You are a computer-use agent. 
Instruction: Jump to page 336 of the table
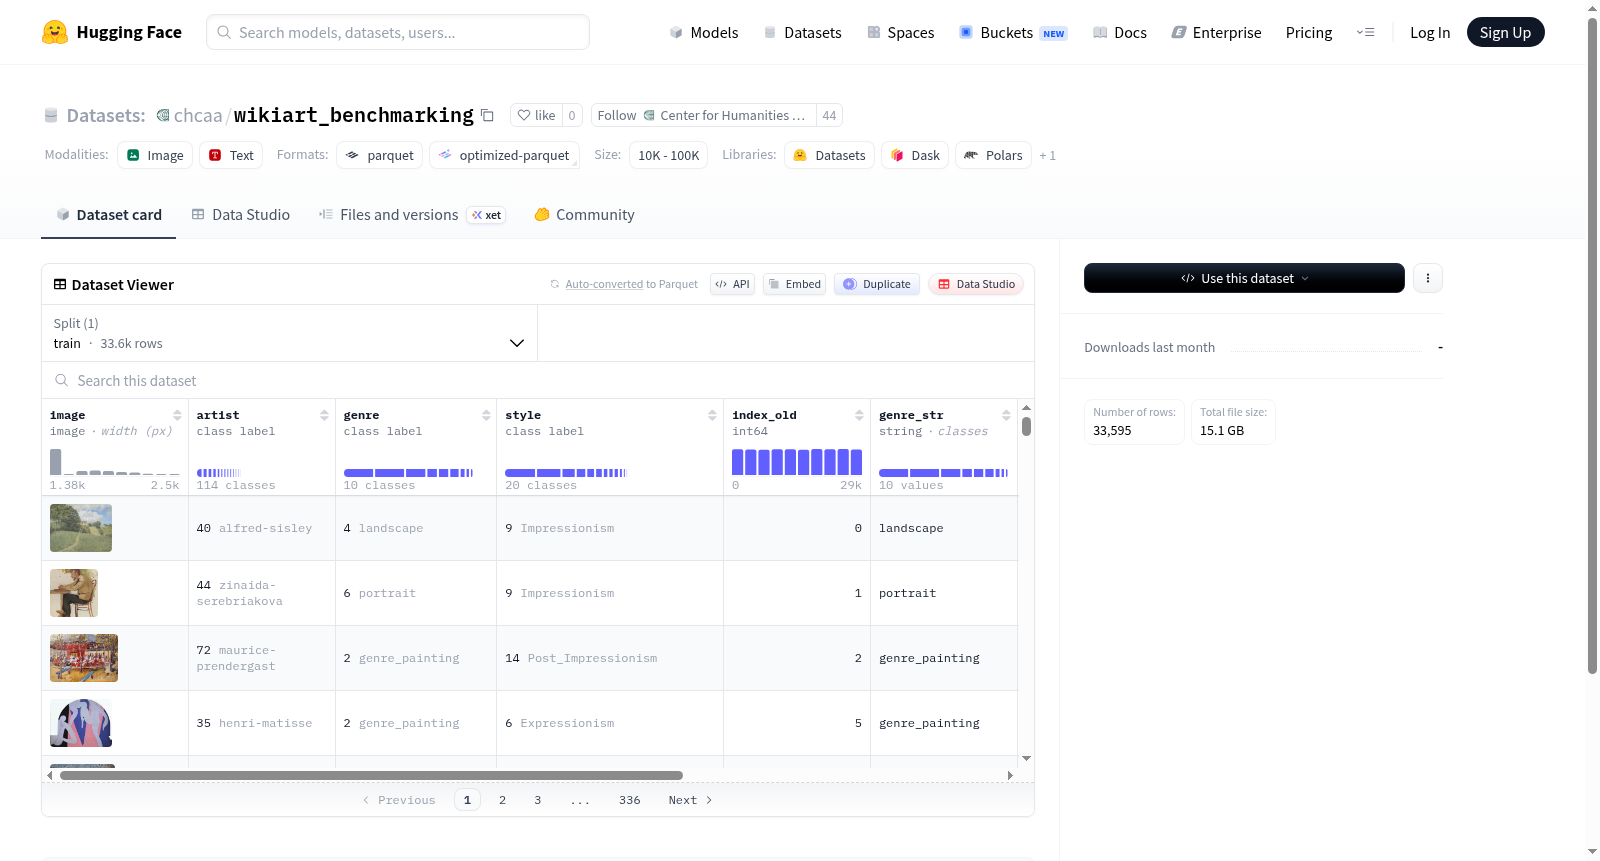click(x=629, y=800)
